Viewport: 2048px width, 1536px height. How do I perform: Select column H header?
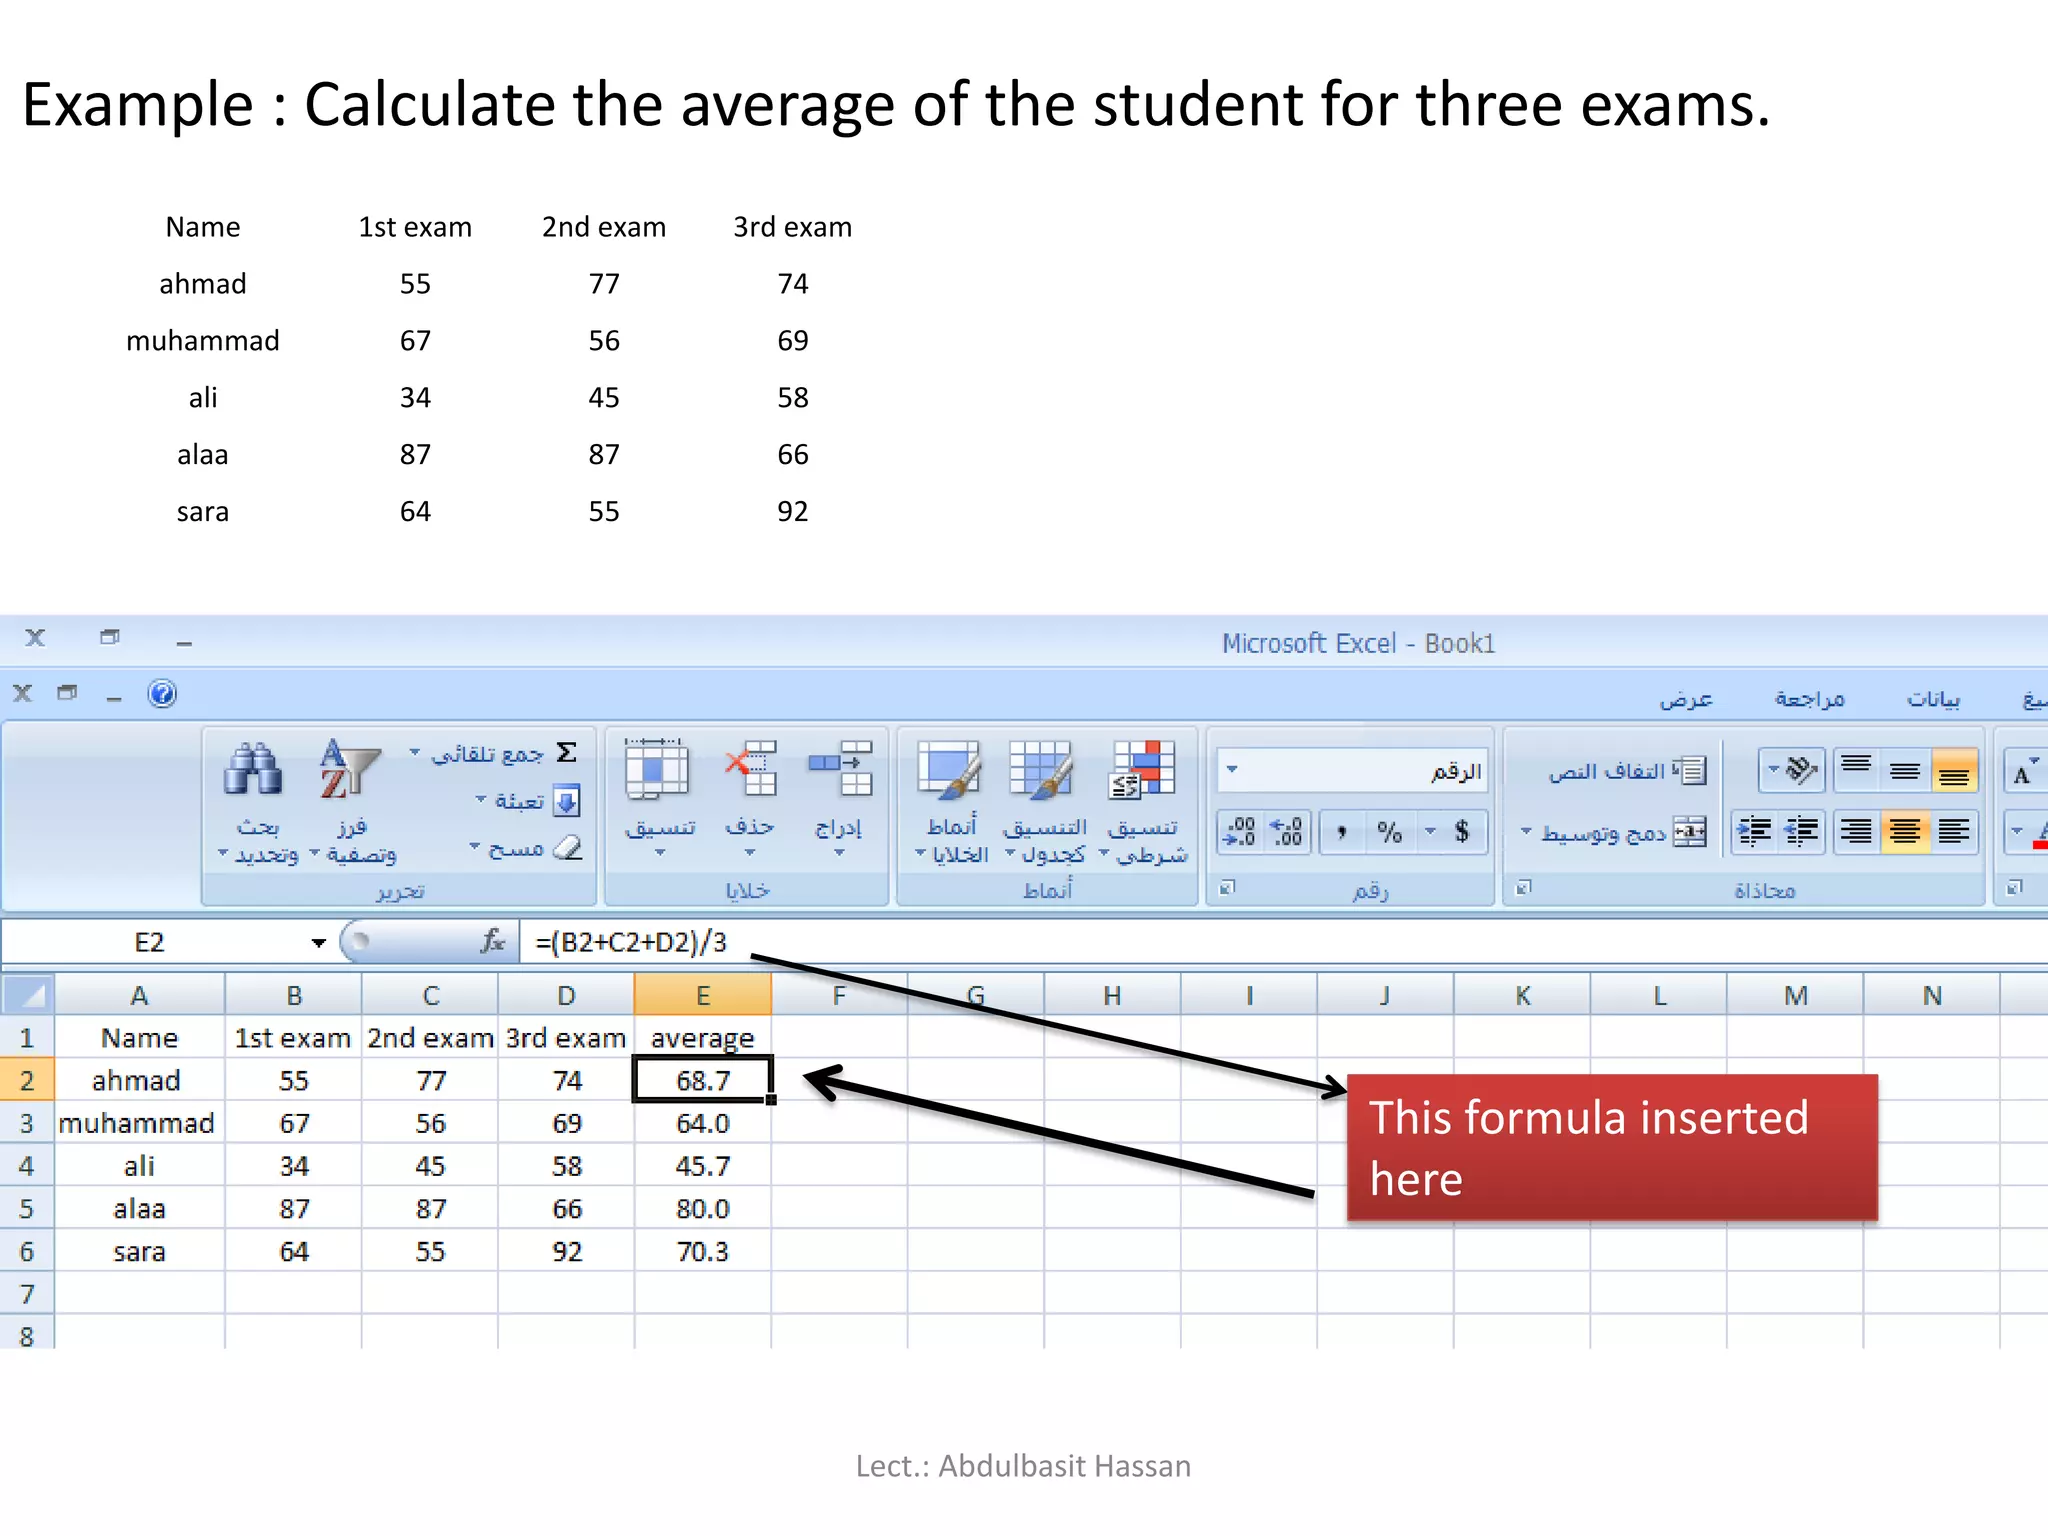tap(1112, 995)
